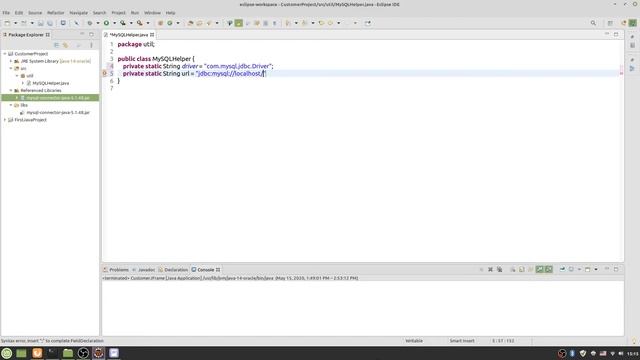The image size is (640, 360).
Task: Open the dropdown arrow next to the Run button
Action: pyautogui.click(x=114, y=23)
